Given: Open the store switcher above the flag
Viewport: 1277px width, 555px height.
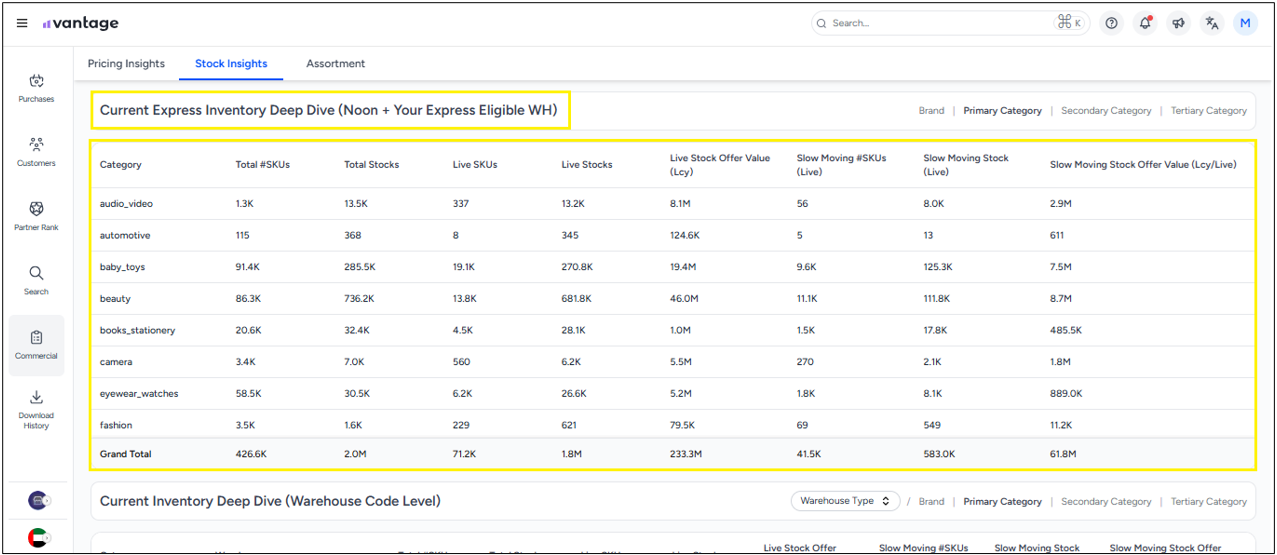Looking at the screenshot, I should click(38, 500).
